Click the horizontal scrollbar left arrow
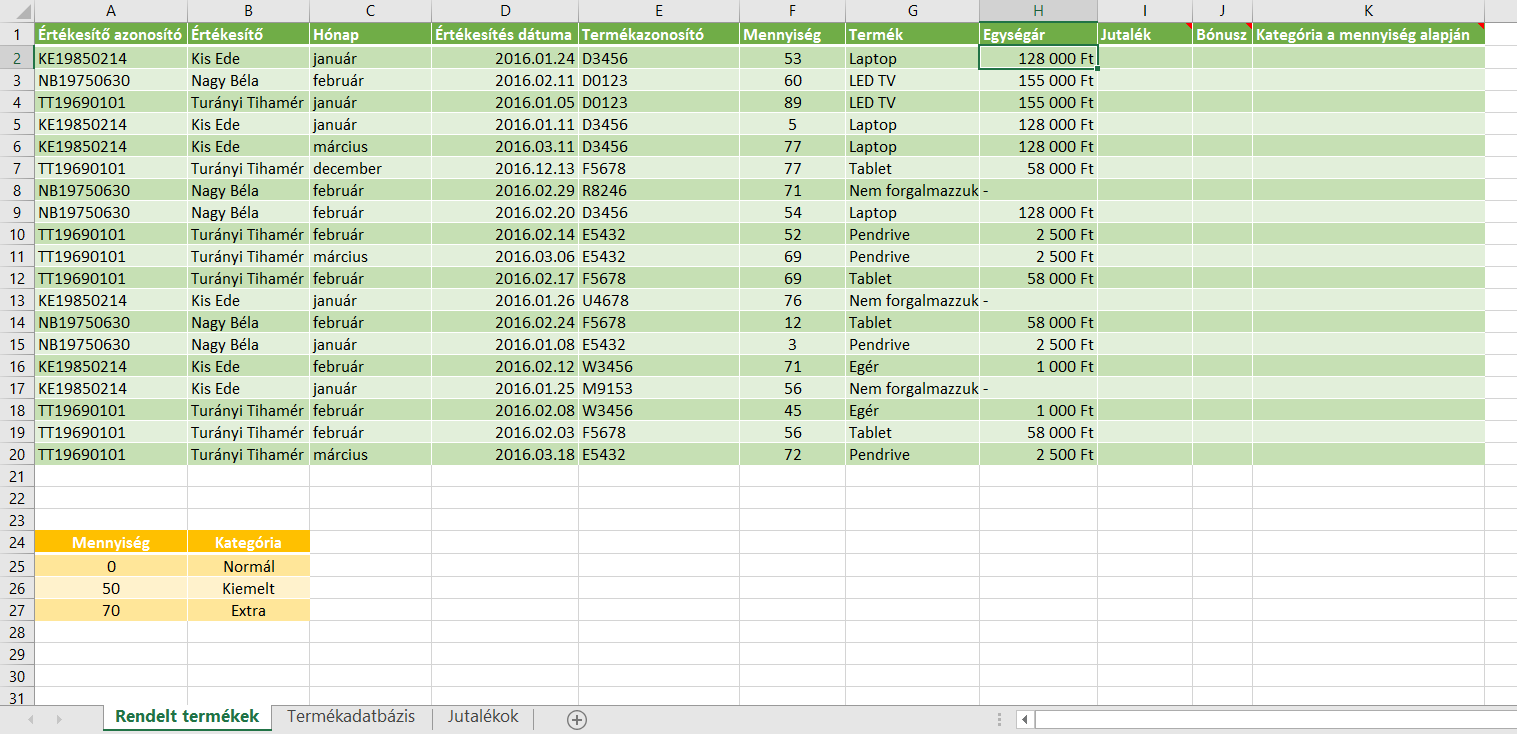This screenshot has height=734, width=1517. pos(1025,719)
